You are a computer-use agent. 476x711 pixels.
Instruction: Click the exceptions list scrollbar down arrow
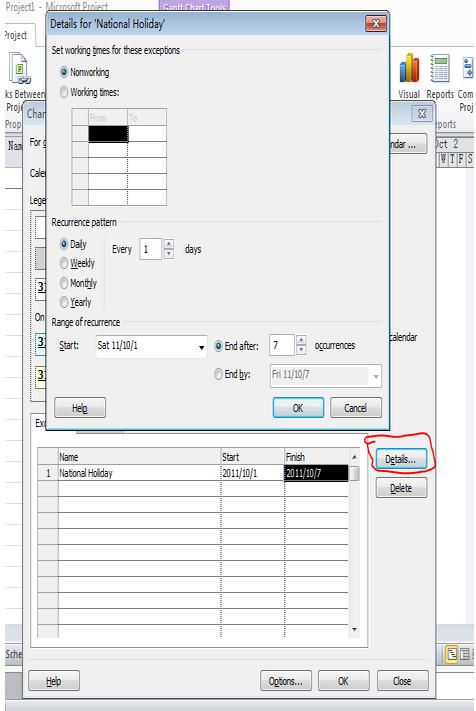pos(355,629)
